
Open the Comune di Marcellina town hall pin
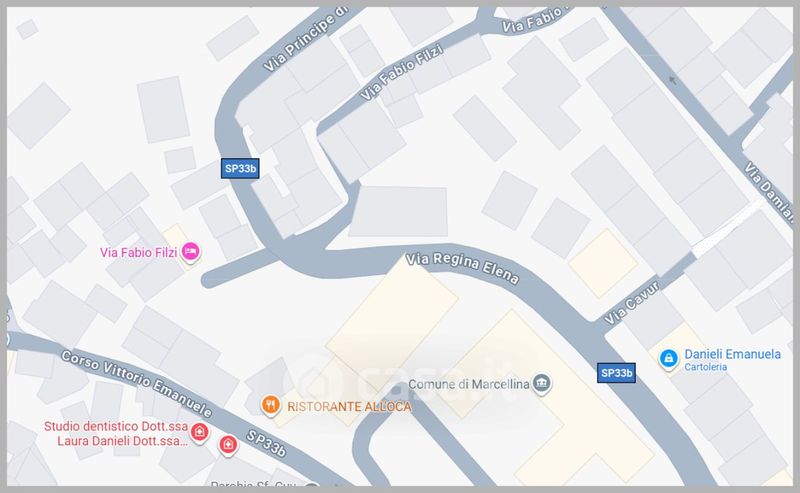coord(541,384)
